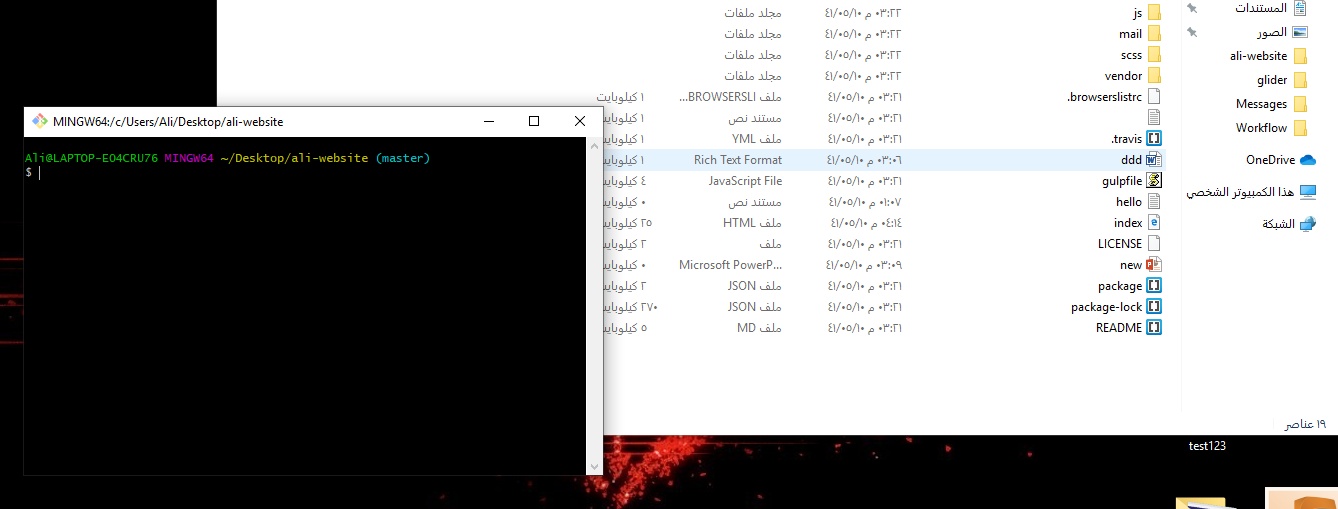Click the ملف BROWSERSLI... type cell
This screenshot has width=1338, height=509.
[730, 97]
